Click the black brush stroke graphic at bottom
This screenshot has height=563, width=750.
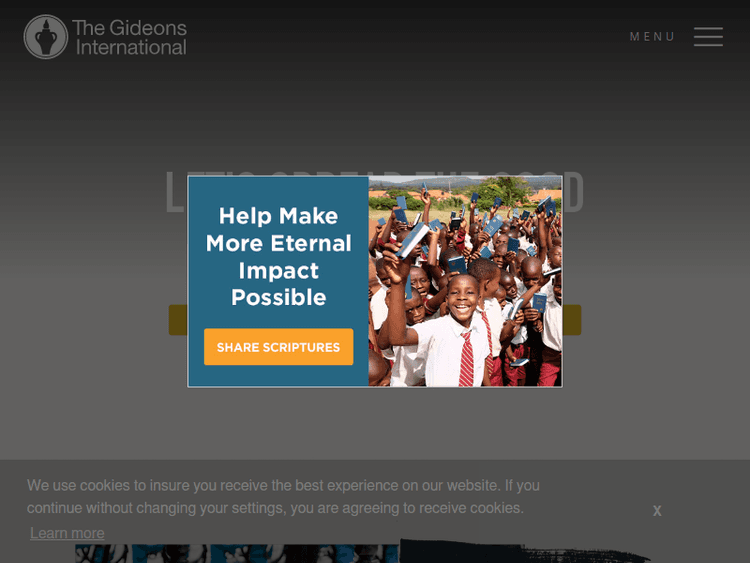[524, 551]
